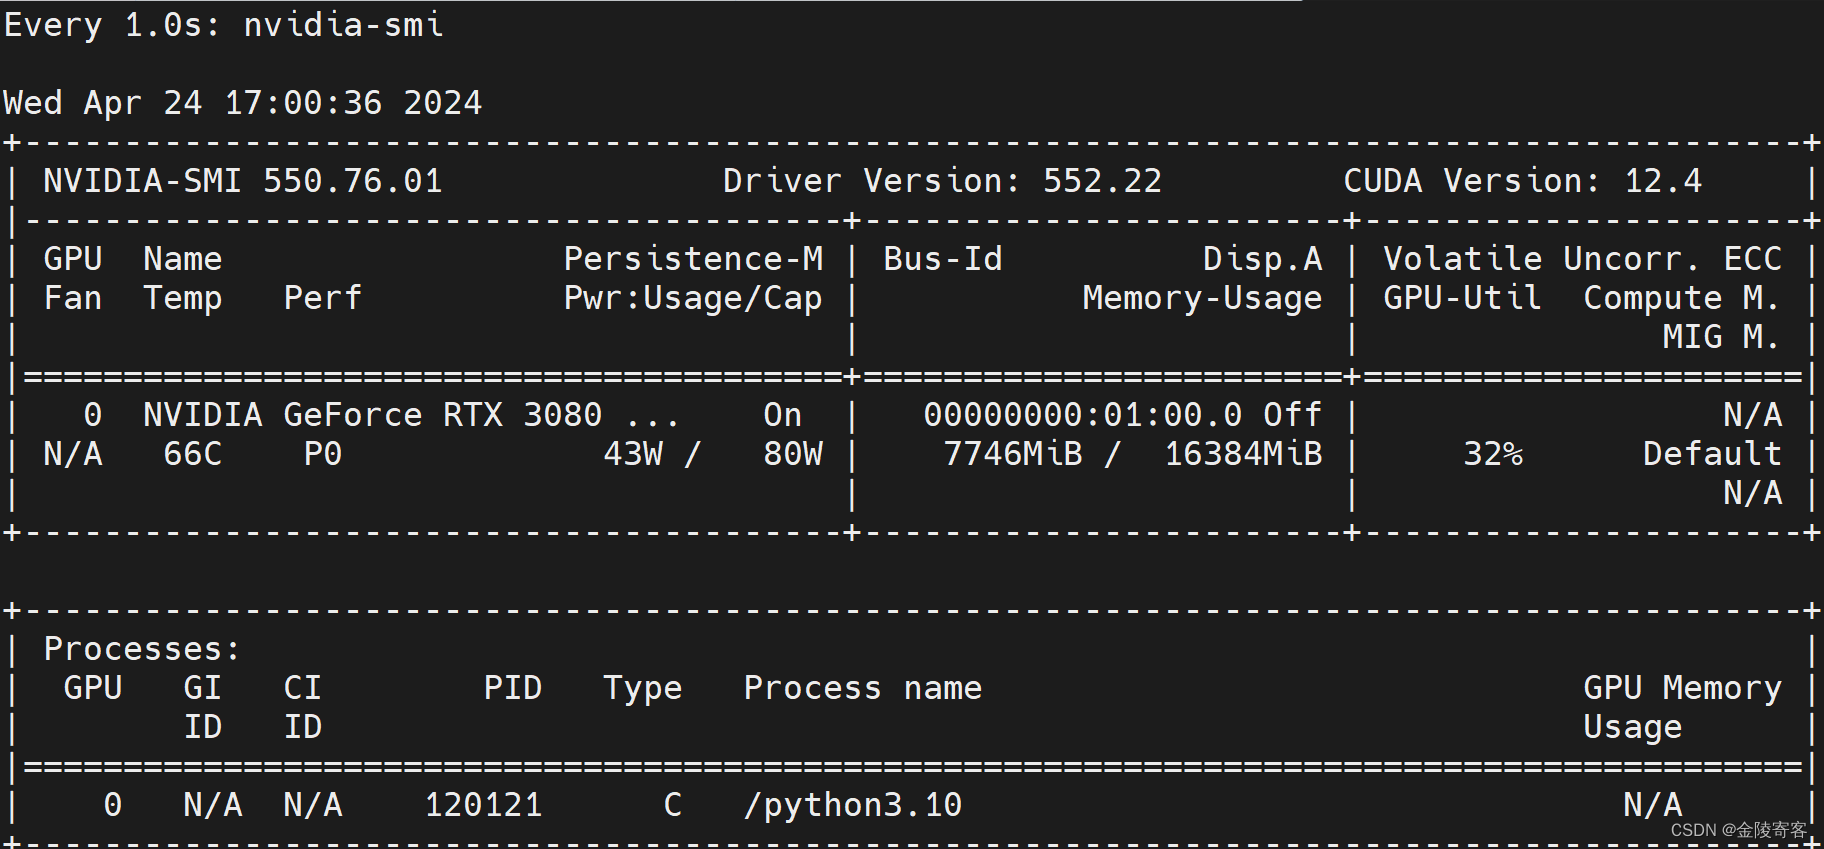Viewport: 1824px width, 849px height.
Task: Click the 'Disp.A' column header
Action: coord(1263,259)
